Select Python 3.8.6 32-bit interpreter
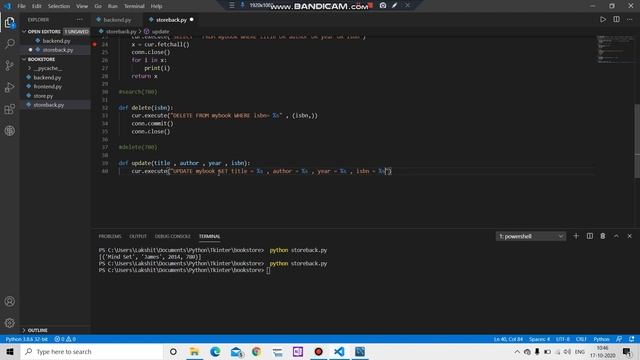640x360 pixels. pyautogui.click(x=27, y=339)
